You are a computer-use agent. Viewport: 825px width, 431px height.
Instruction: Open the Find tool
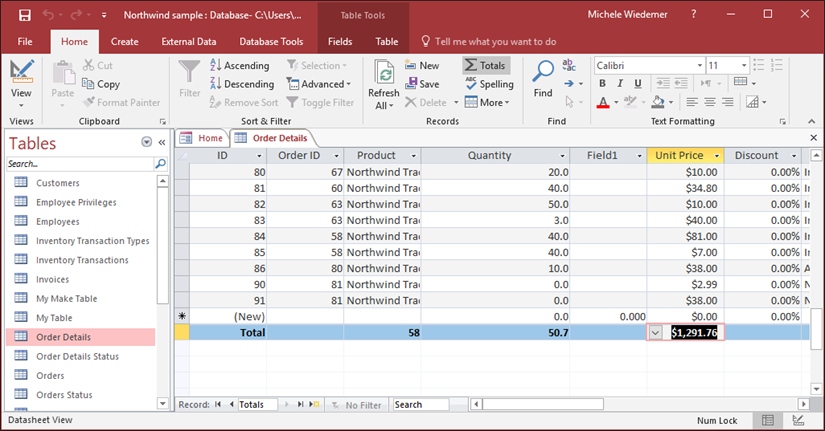pos(543,79)
